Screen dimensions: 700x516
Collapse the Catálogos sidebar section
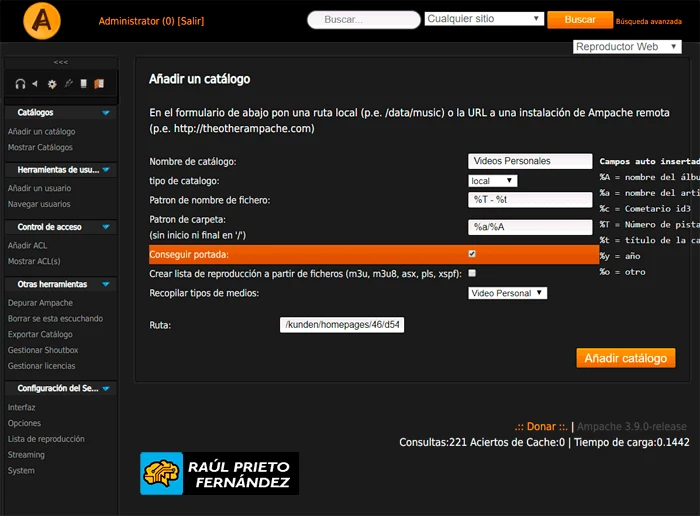(106, 113)
